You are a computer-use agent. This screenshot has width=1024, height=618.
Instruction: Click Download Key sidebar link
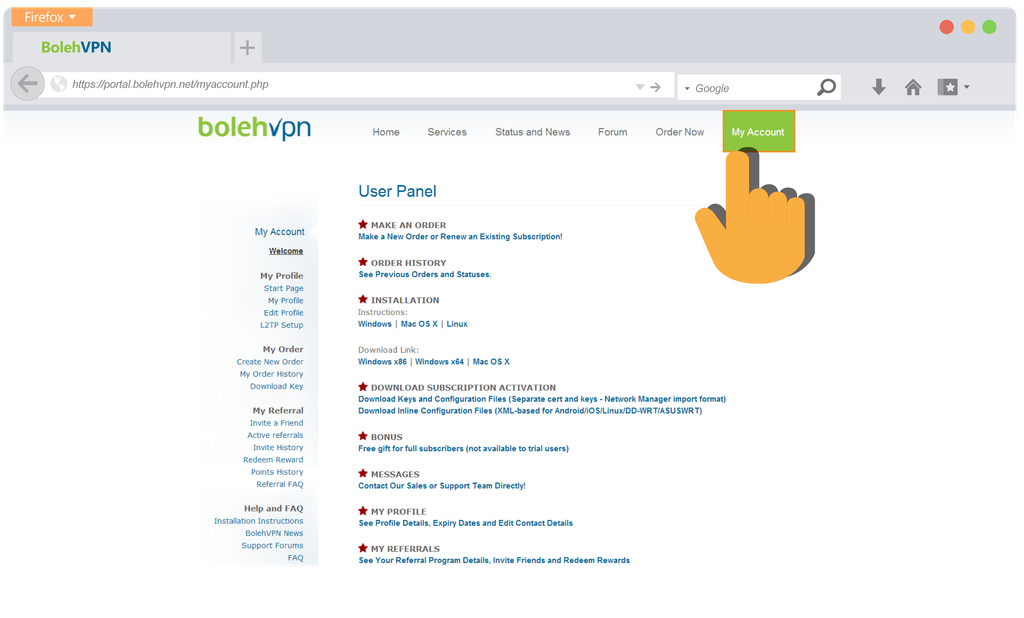pyautogui.click(x=276, y=386)
